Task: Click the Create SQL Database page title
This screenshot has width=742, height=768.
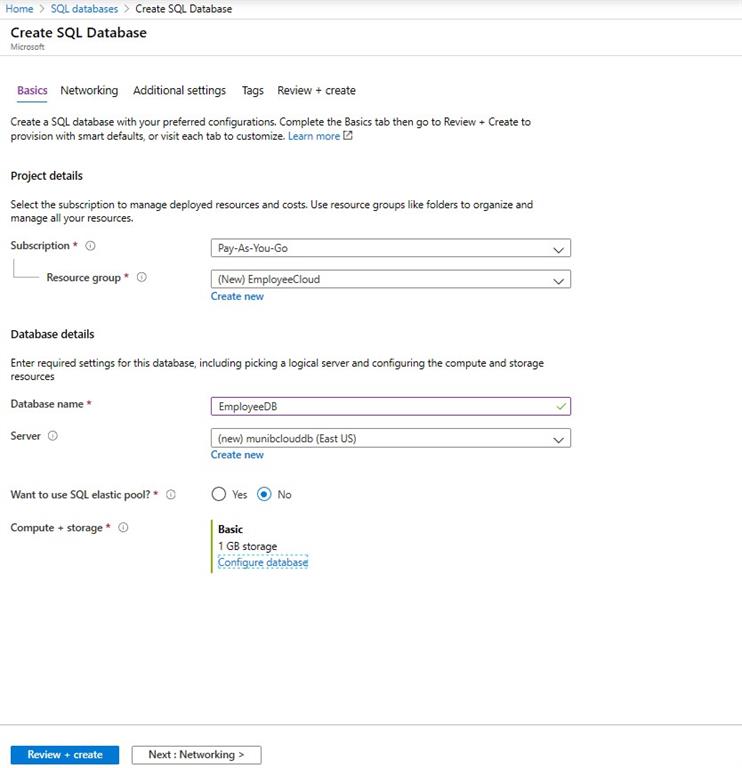Action: [x=78, y=32]
